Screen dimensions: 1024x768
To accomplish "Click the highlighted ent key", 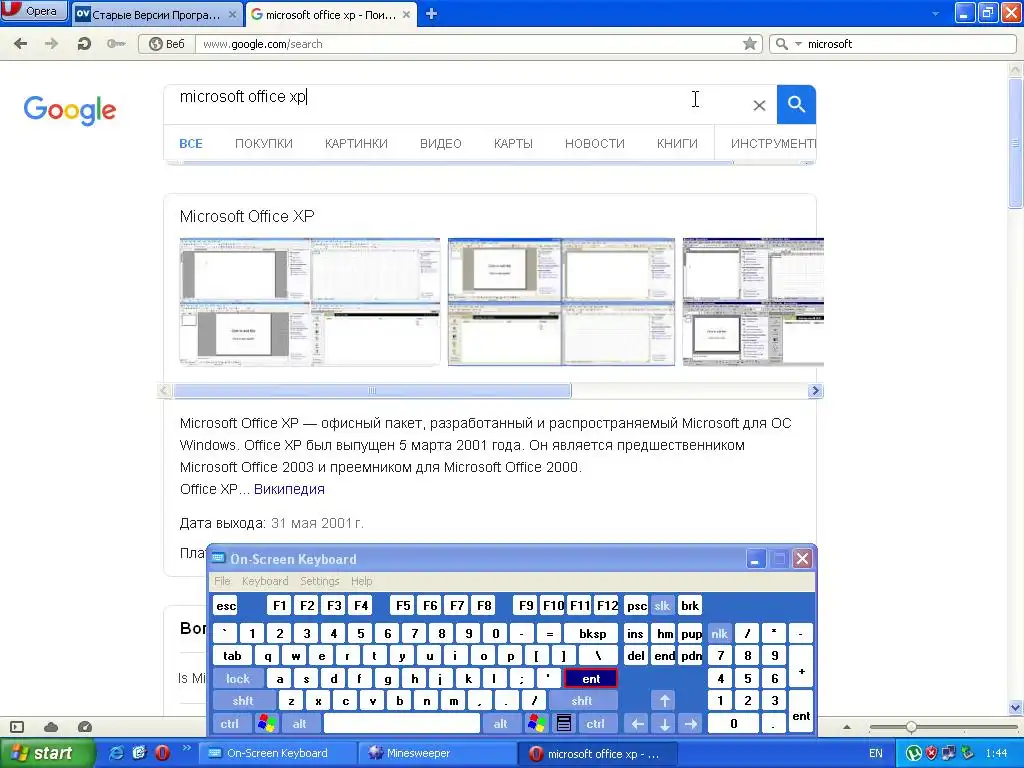I will point(591,679).
